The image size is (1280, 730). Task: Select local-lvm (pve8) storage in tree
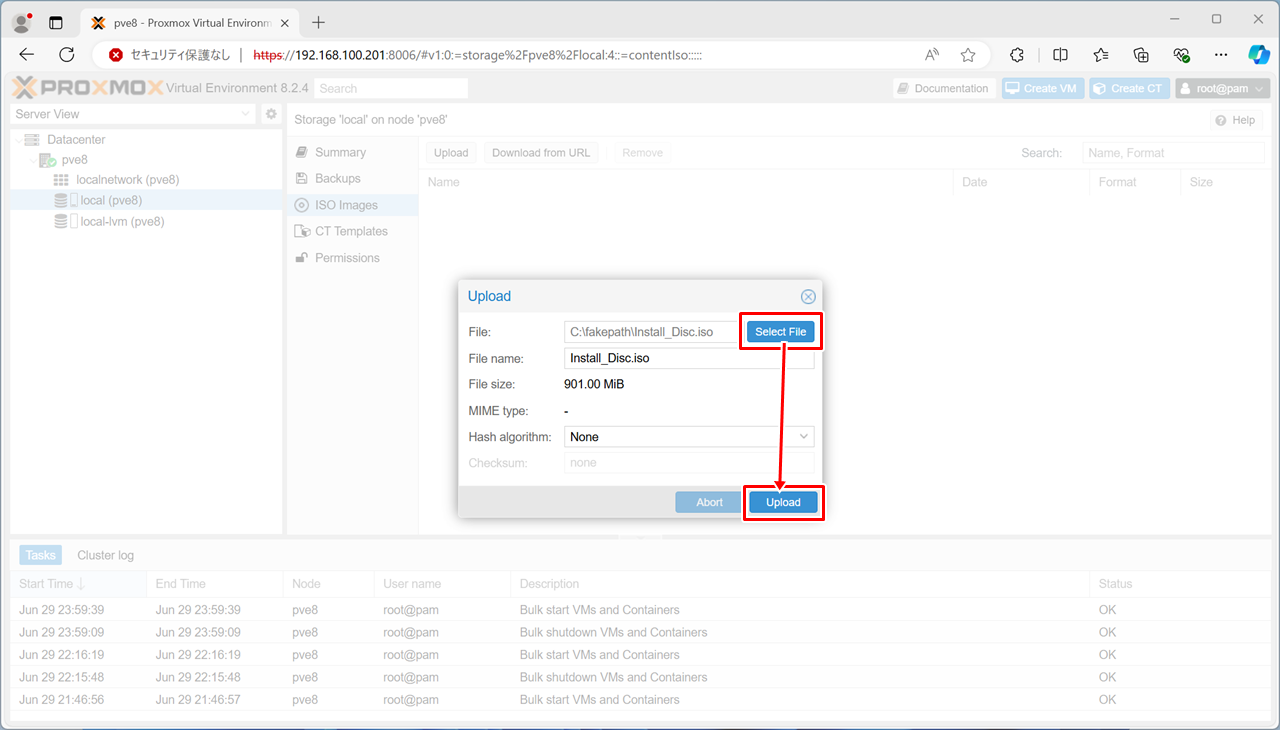[122, 222]
